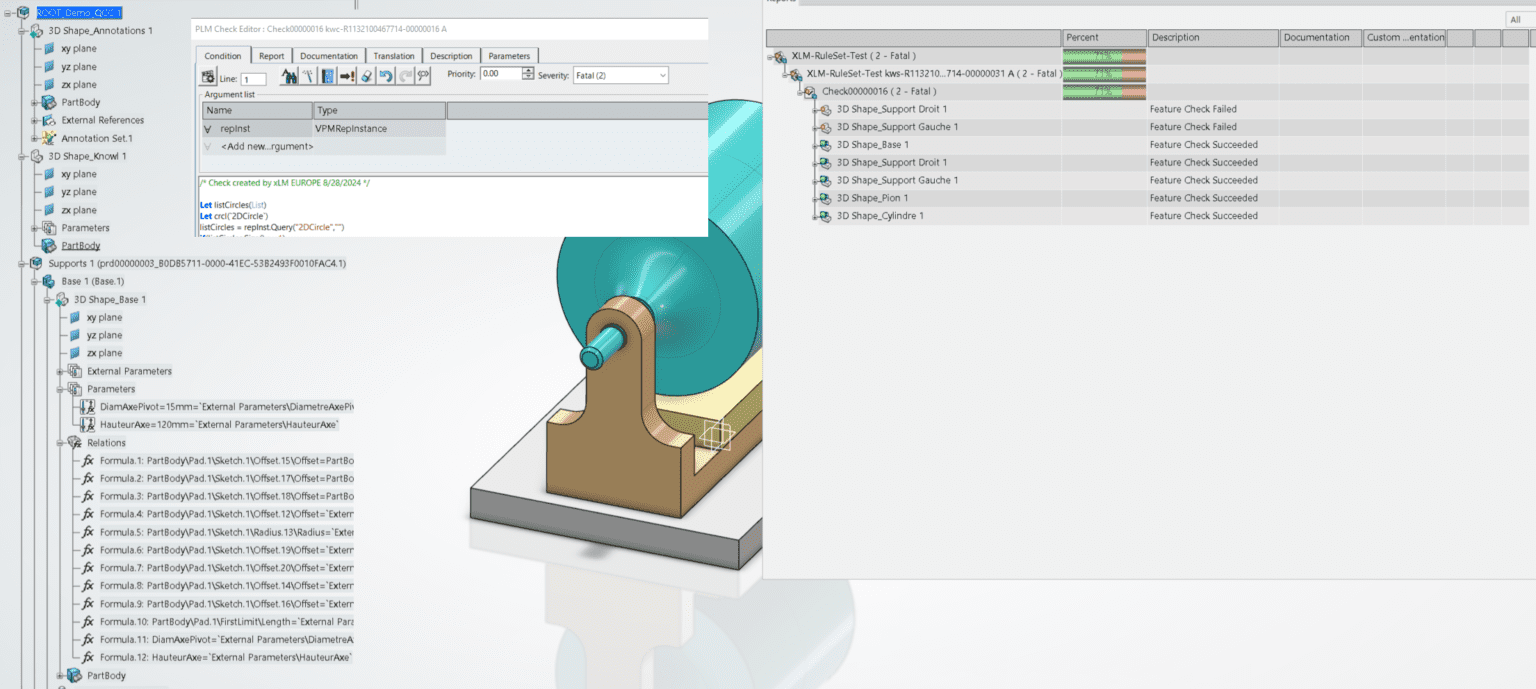Click the eraser icon in Check Editor toolbar
This screenshot has height=689, width=1536.
click(x=366, y=76)
